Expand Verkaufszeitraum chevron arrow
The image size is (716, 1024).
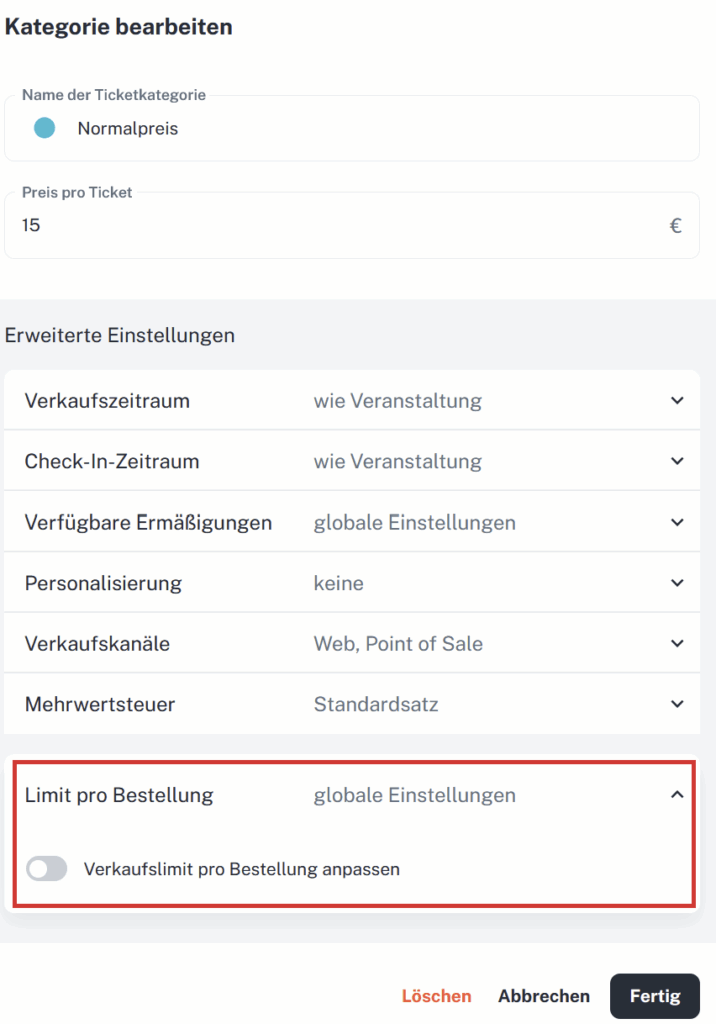(x=677, y=400)
